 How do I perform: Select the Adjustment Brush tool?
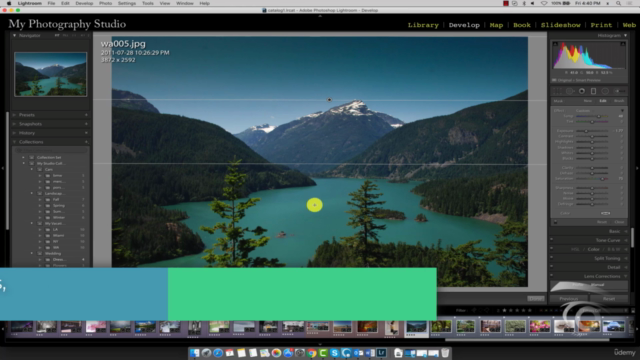(x=619, y=91)
